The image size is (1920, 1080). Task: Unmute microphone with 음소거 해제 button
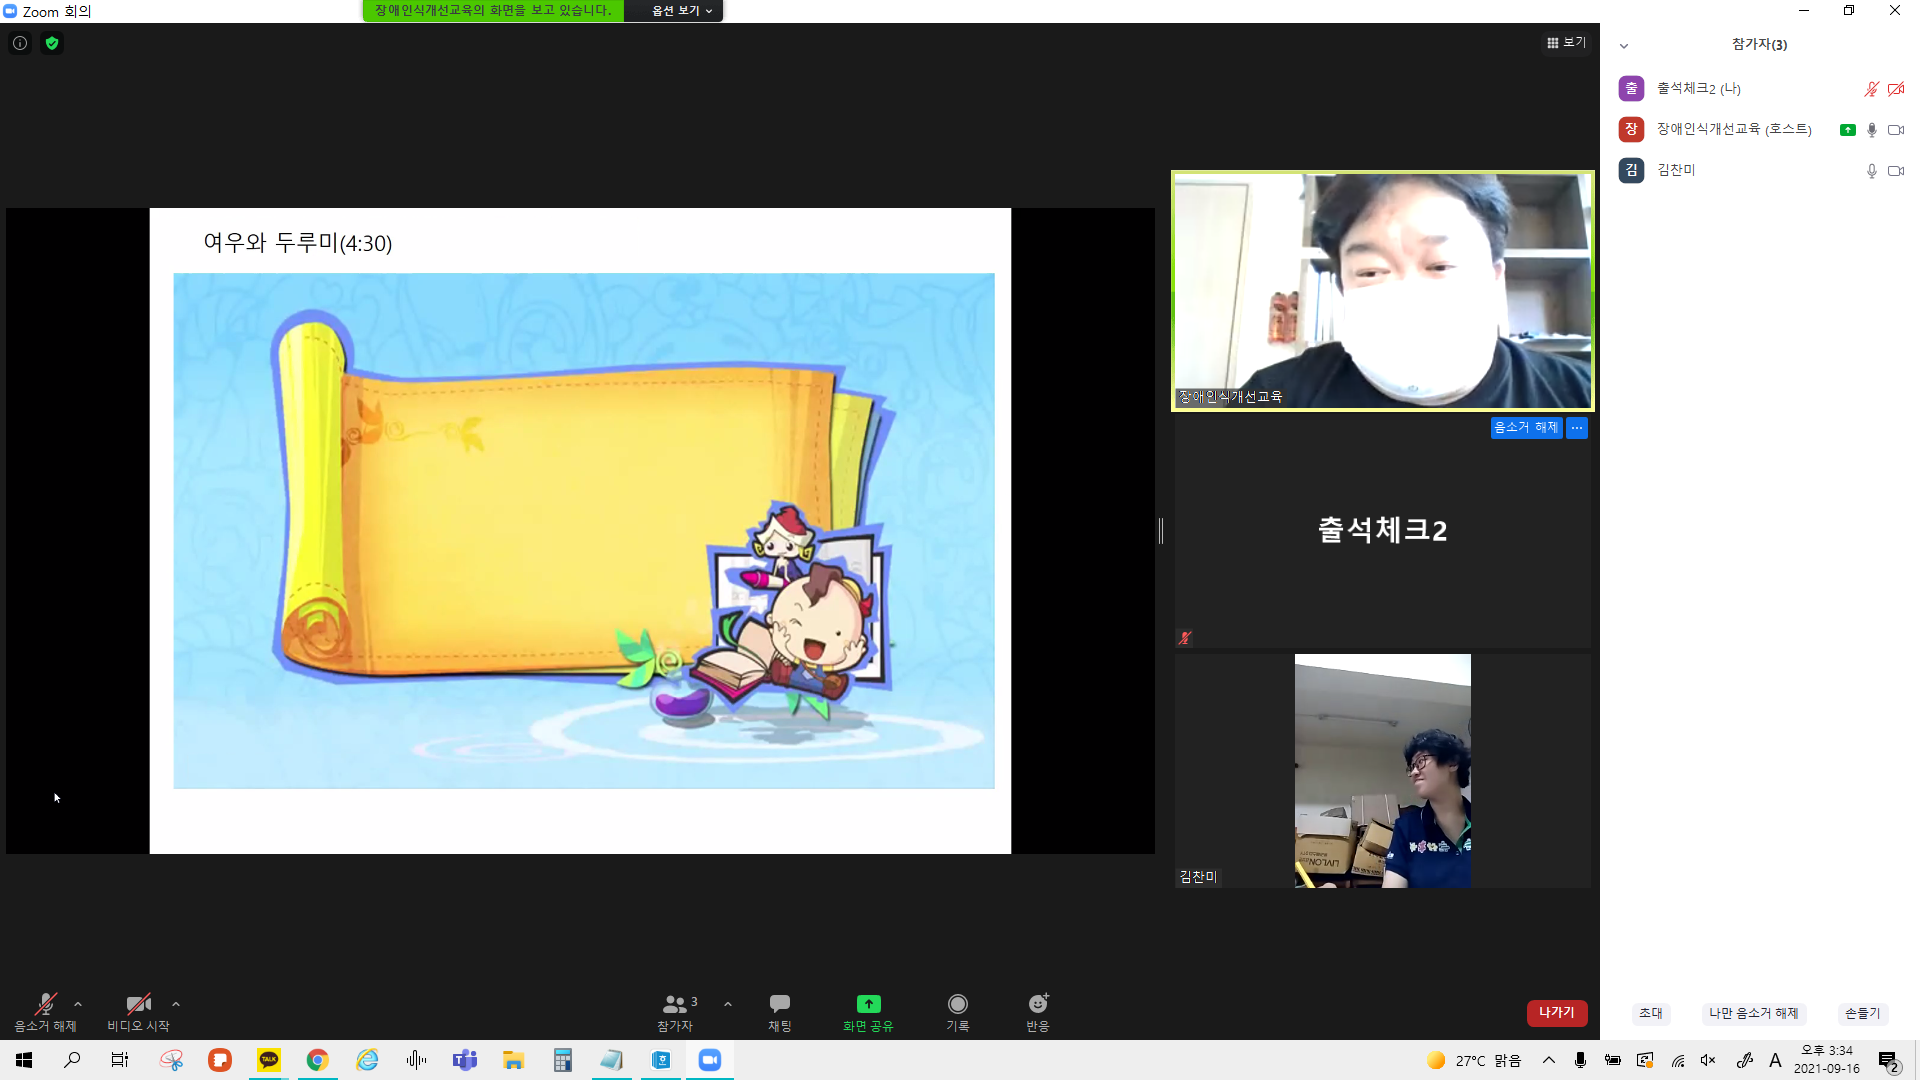point(45,1012)
